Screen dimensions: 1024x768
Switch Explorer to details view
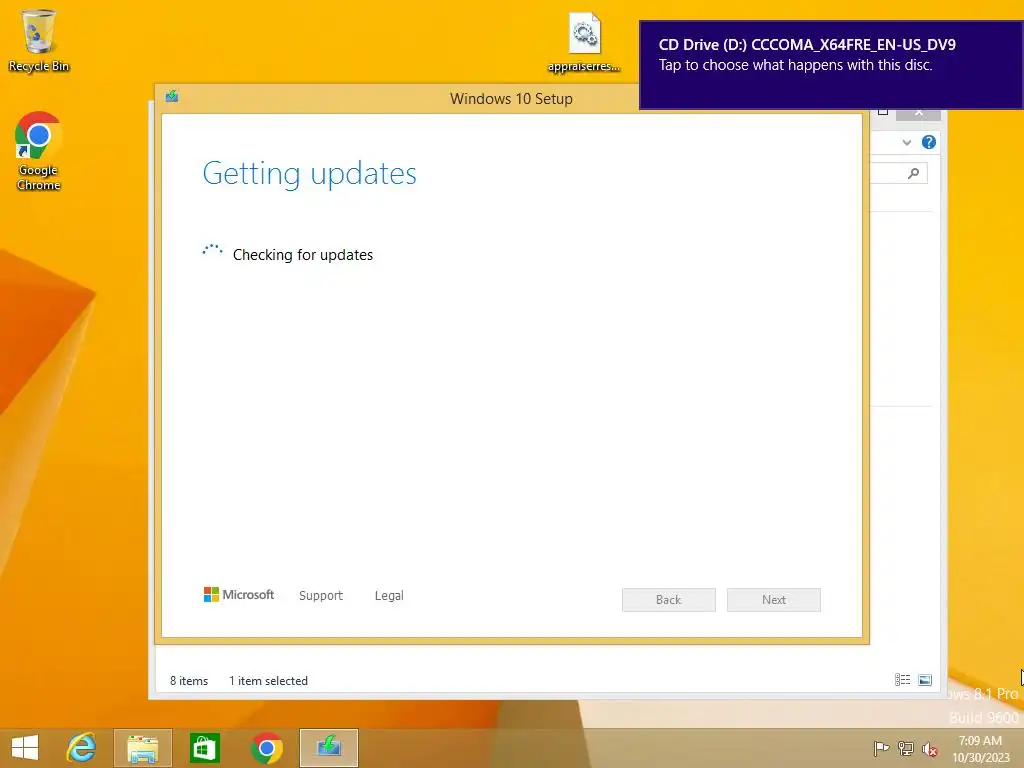click(x=902, y=680)
